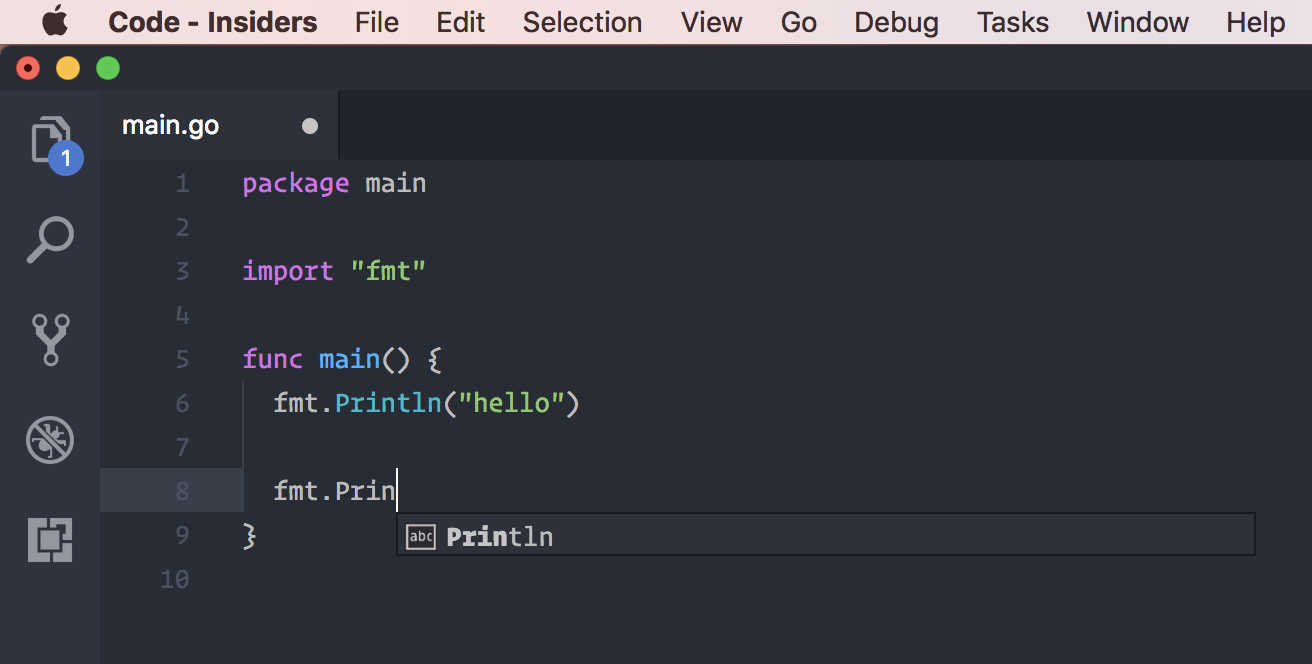This screenshot has height=664, width=1312.
Task: Open the Go menu in menu bar
Action: click(x=798, y=21)
